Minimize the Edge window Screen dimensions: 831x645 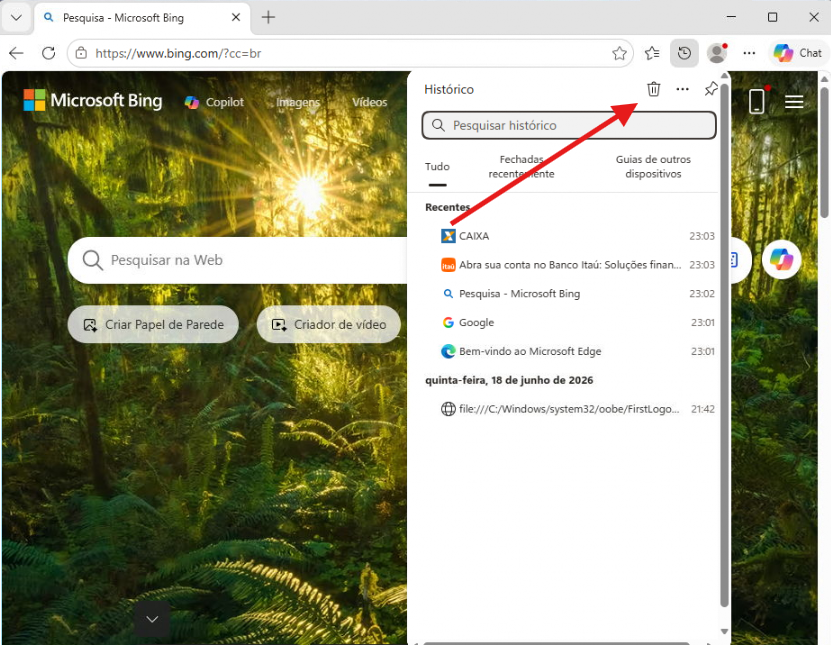[x=731, y=17]
